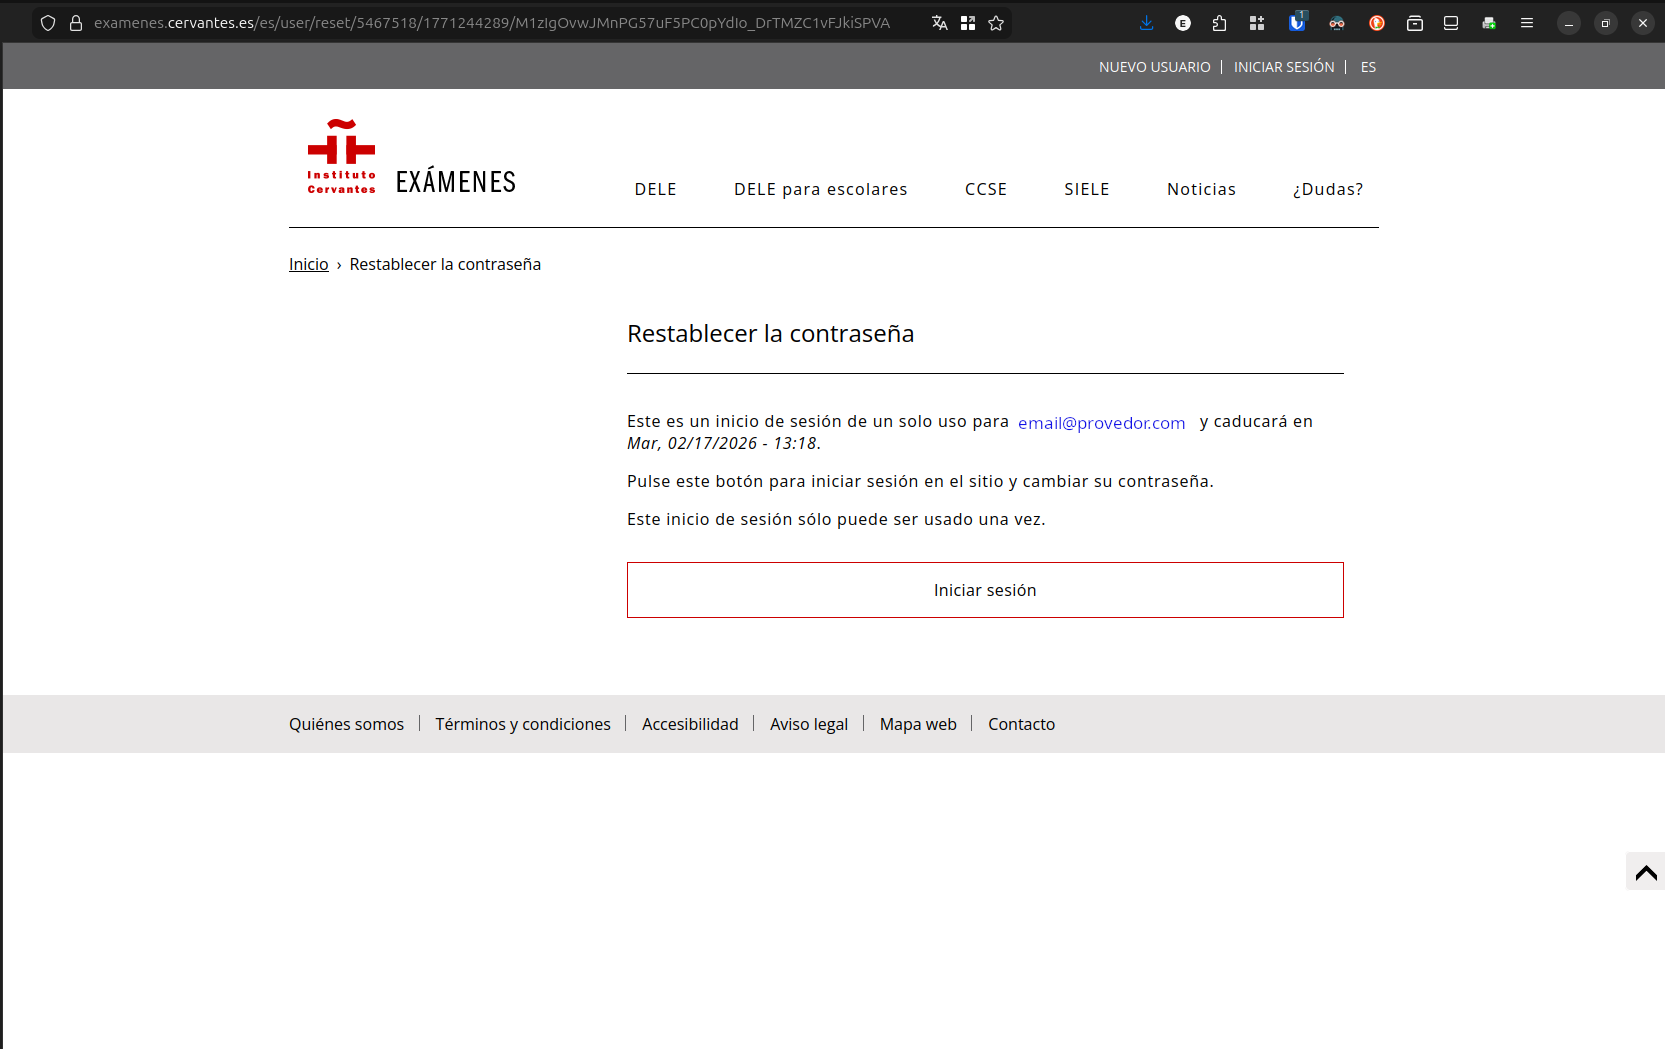The width and height of the screenshot is (1665, 1049).
Task: Click the translate page icon
Action: coord(939,23)
